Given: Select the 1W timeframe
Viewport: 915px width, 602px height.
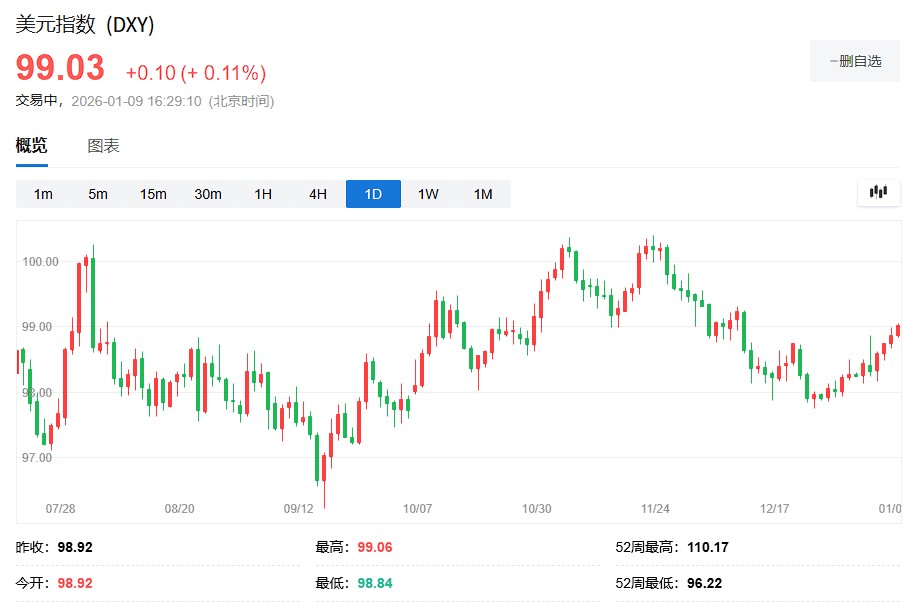Looking at the screenshot, I should (x=428, y=194).
